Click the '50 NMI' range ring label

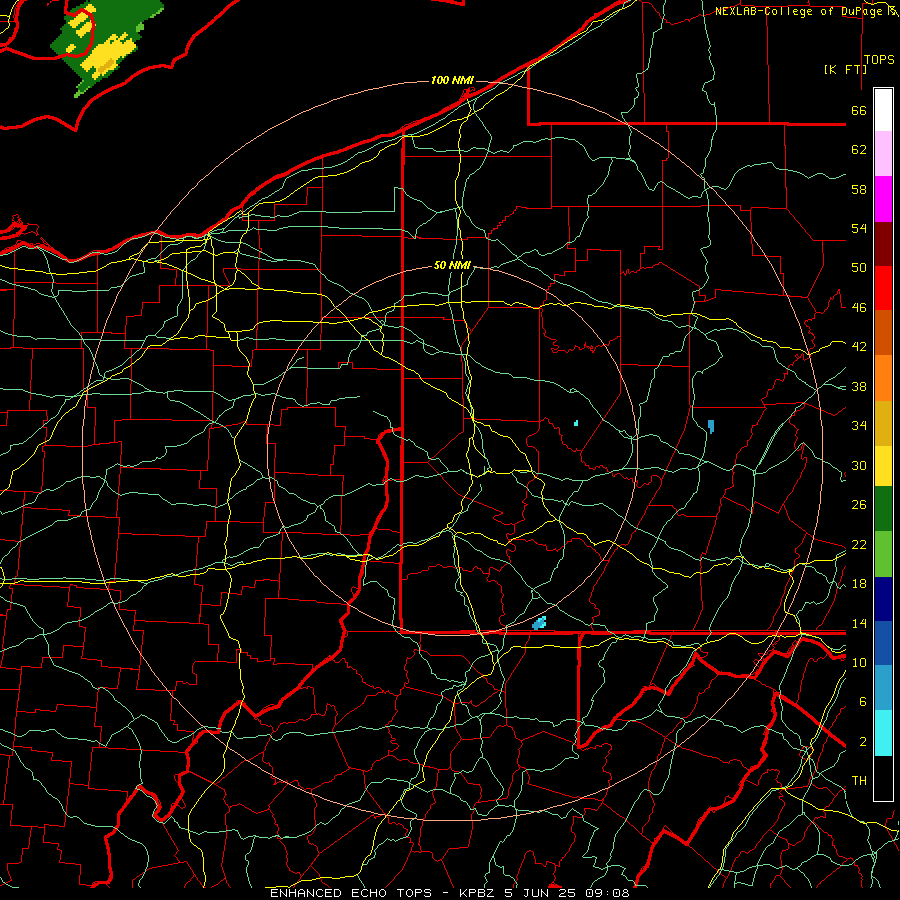[x=452, y=265]
